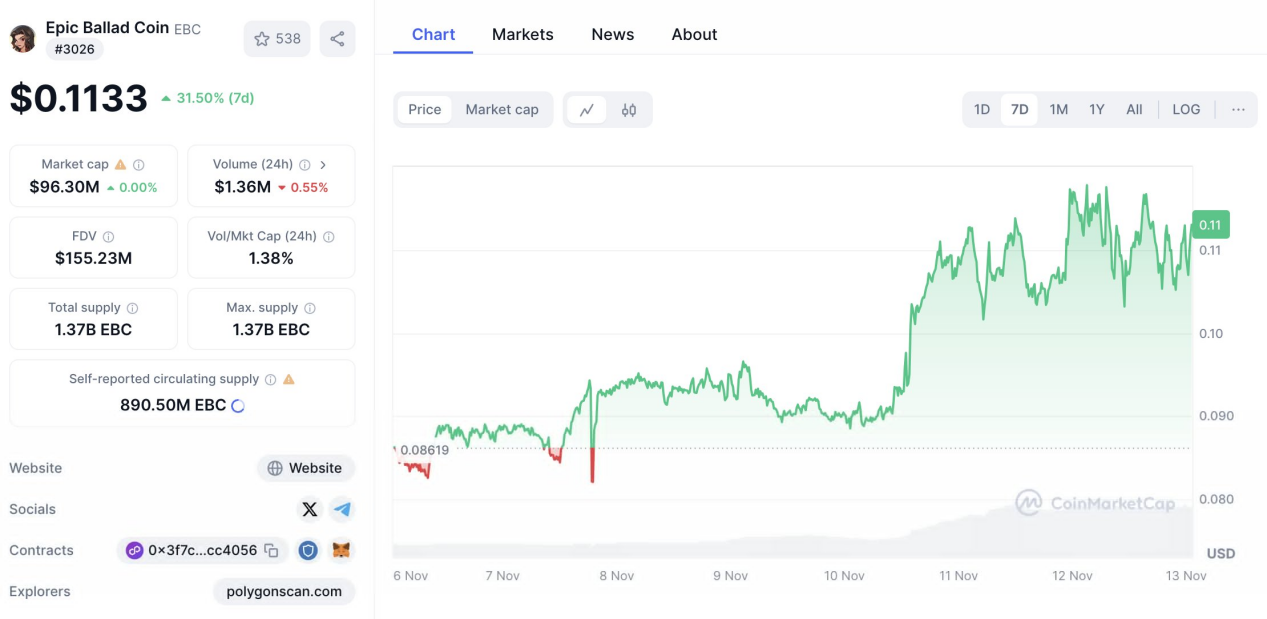Add token to MetaMask fox icon
The image size is (1267, 619).
[x=342, y=550]
